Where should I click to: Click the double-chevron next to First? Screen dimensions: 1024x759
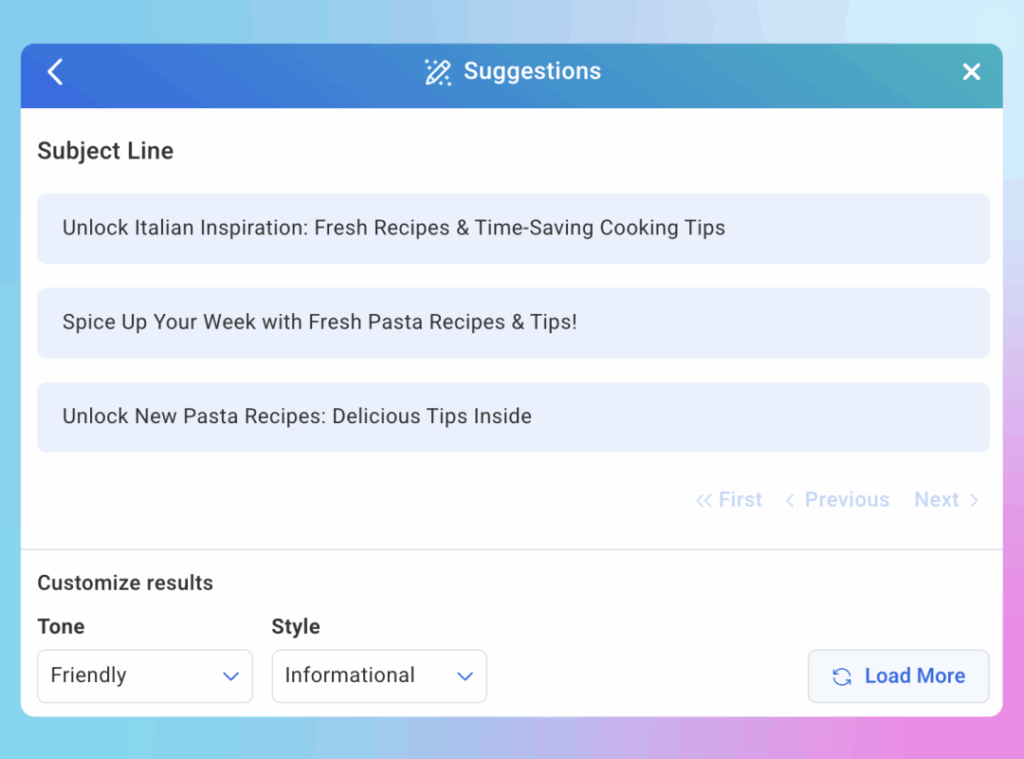(703, 500)
